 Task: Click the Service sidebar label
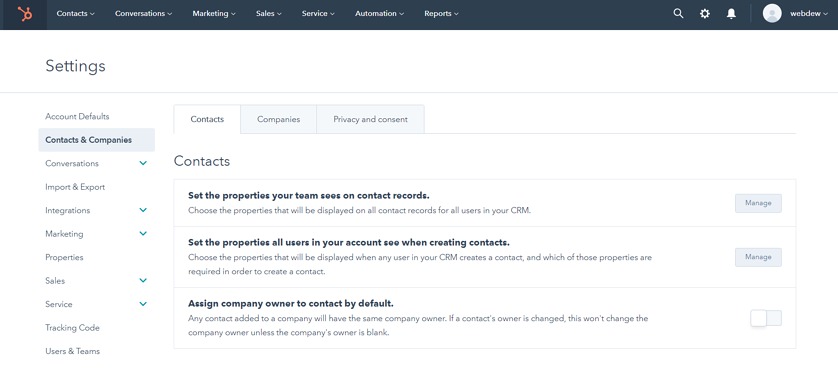[x=58, y=304]
